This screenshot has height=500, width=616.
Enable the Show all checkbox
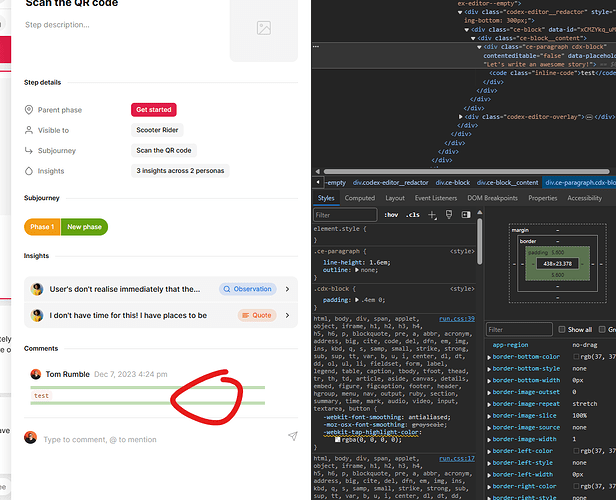(x=562, y=329)
